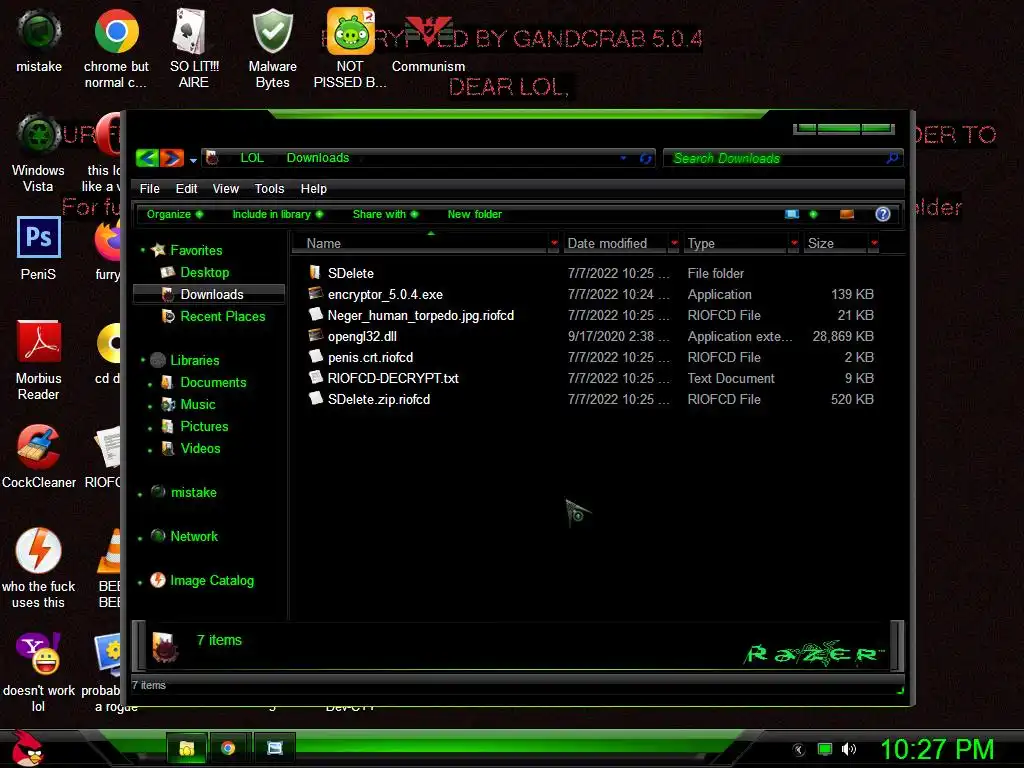Click Favorites in navigation pane

click(x=196, y=250)
